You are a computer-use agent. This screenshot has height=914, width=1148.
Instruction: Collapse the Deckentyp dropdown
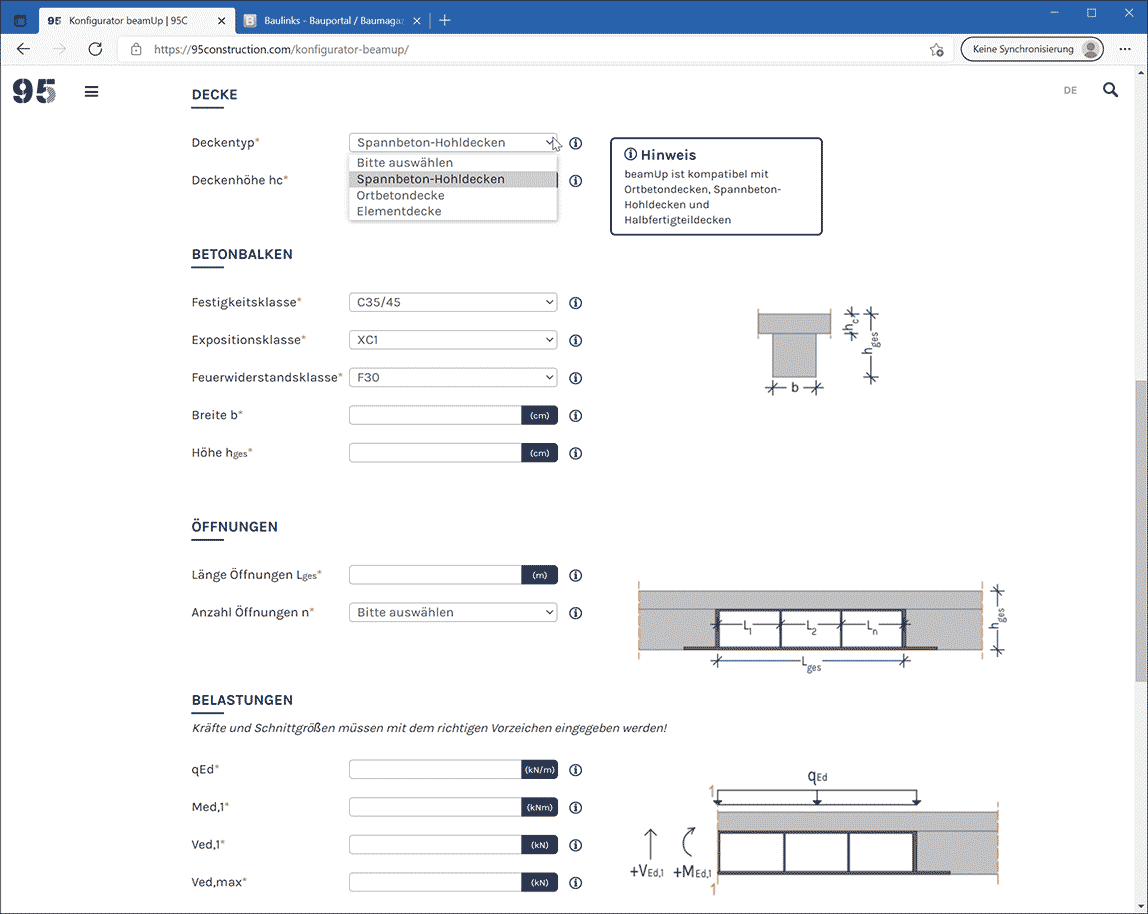point(453,143)
